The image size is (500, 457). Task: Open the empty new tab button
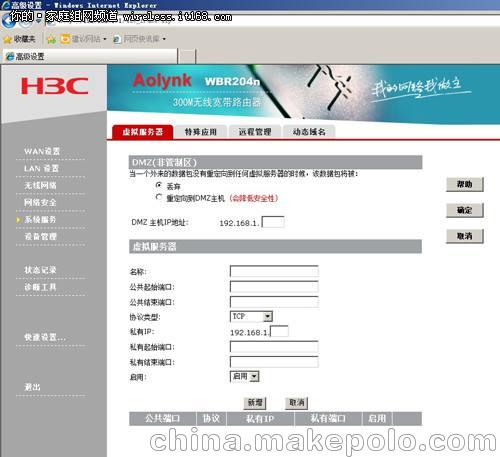pyautogui.click(x=187, y=56)
